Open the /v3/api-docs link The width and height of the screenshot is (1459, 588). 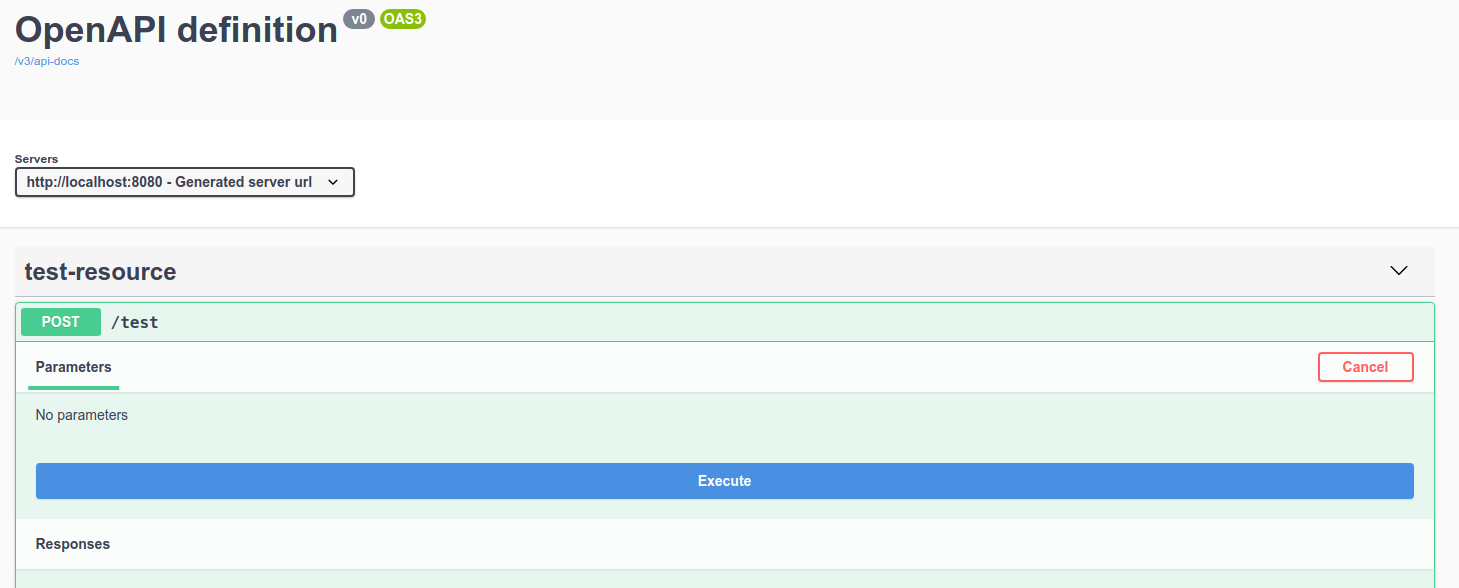(46, 61)
